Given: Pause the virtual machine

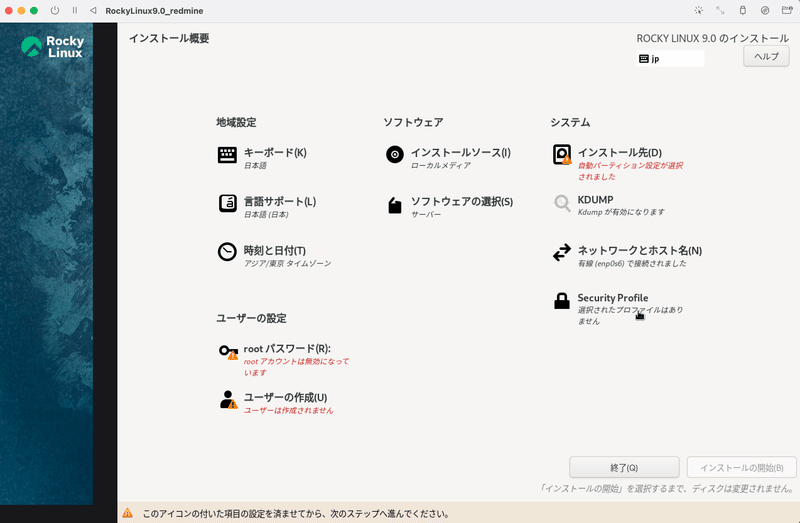Looking at the screenshot, I should [75, 10].
